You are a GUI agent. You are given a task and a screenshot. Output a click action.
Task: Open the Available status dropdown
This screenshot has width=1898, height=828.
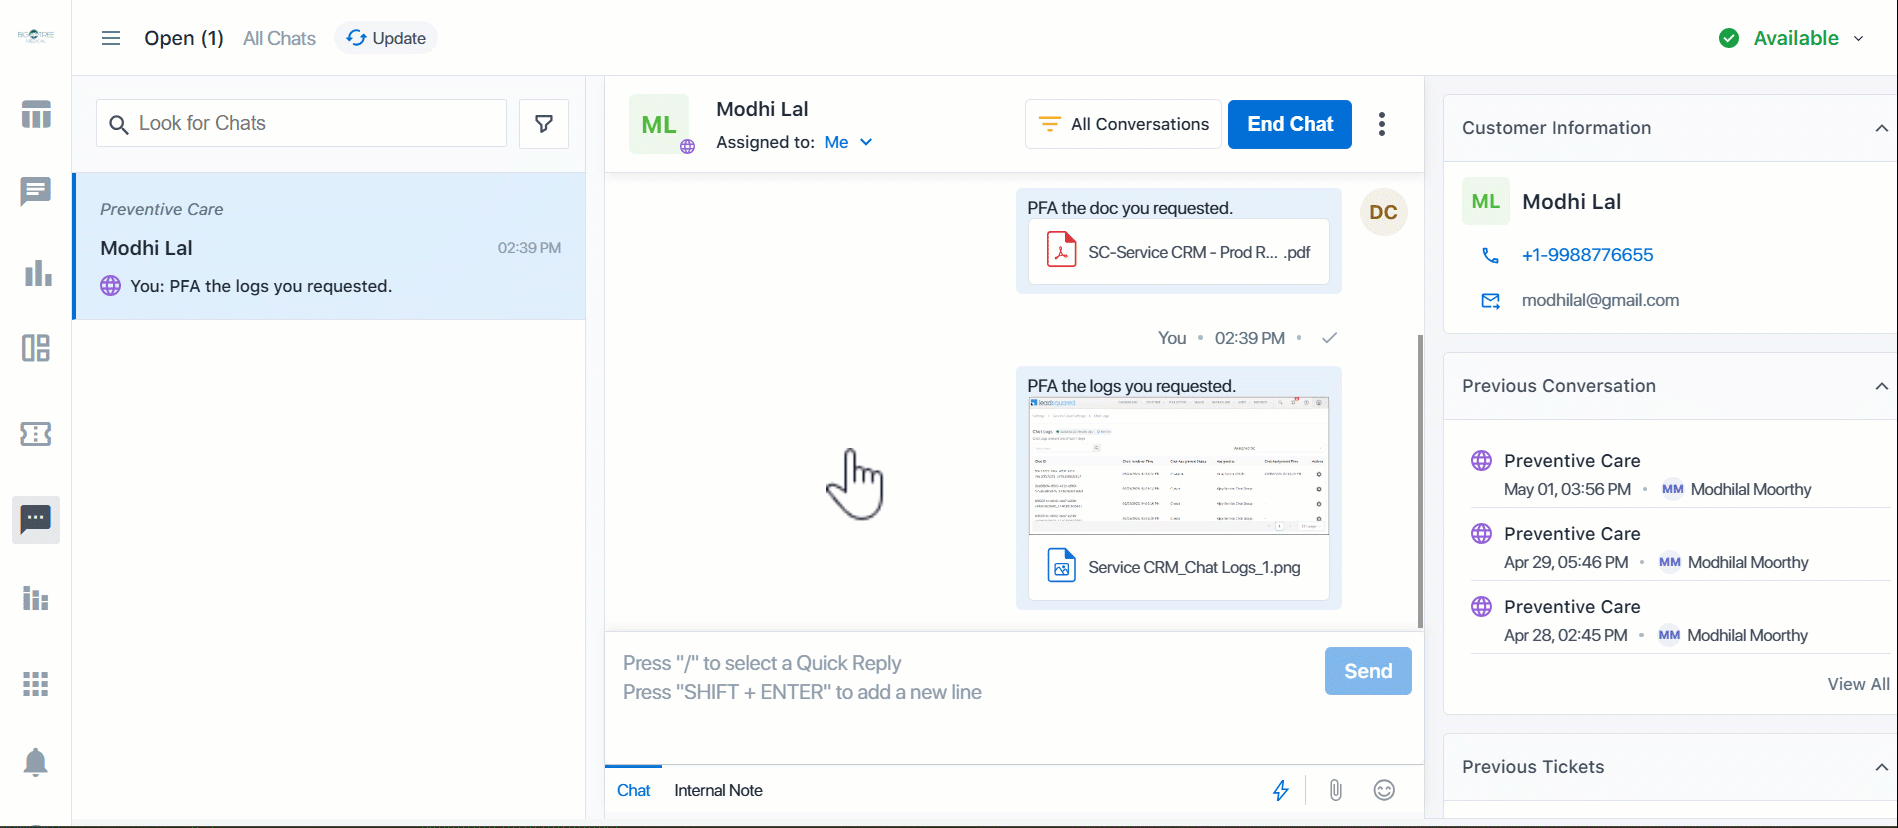tap(1859, 38)
